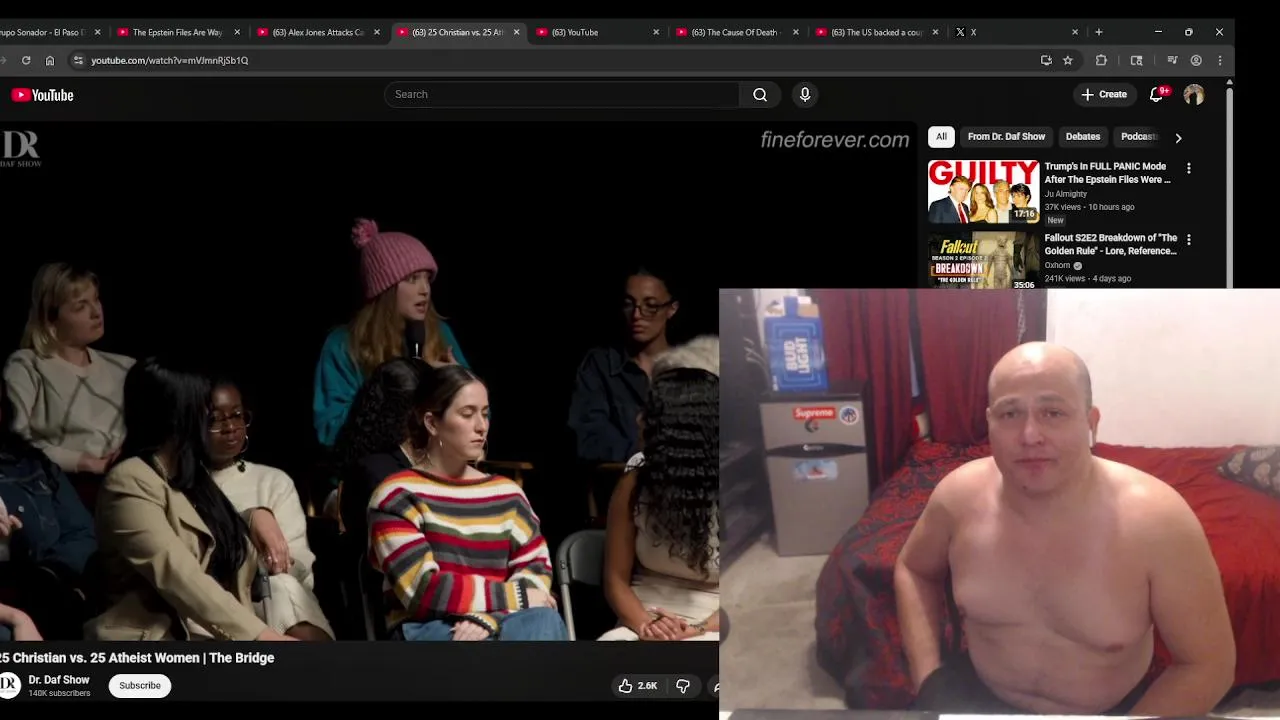Image resolution: width=1280 pixels, height=720 pixels.
Task: Open Dr. Daf Show channel name link
Action: pos(59,680)
